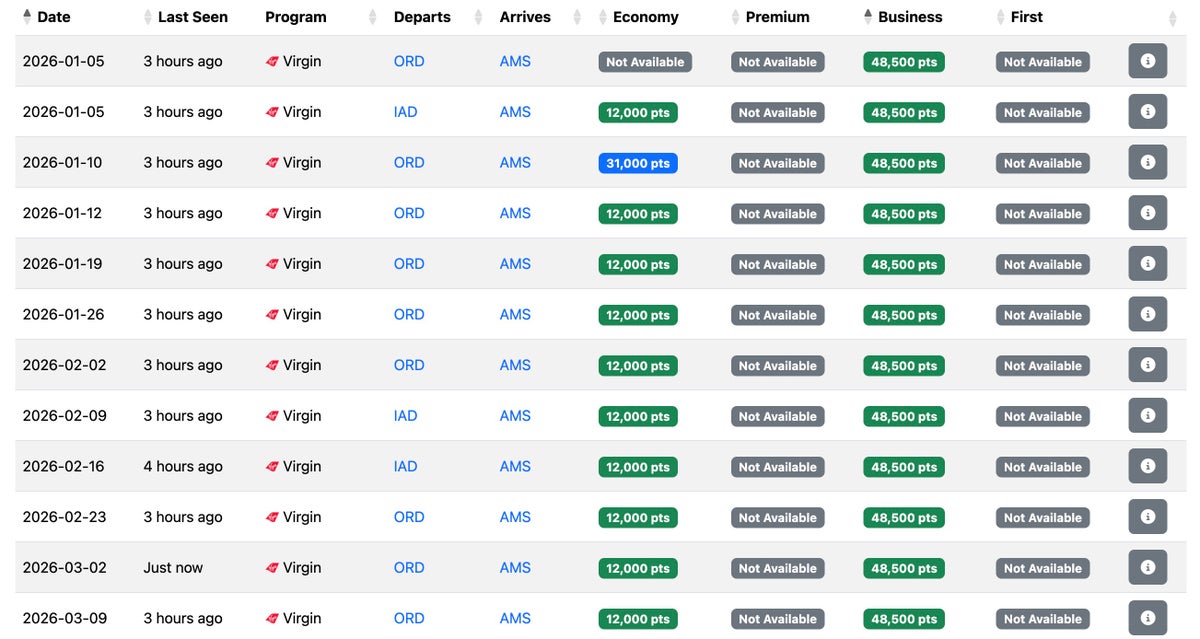This screenshot has height=639, width=1200.
Task: Open ORD link in 2026-02-23 row
Action: tap(409, 517)
